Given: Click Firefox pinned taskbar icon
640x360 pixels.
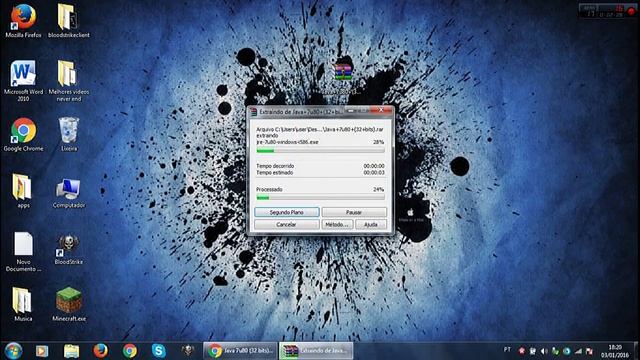Looking at the screenshot, I should pos(100,351).
